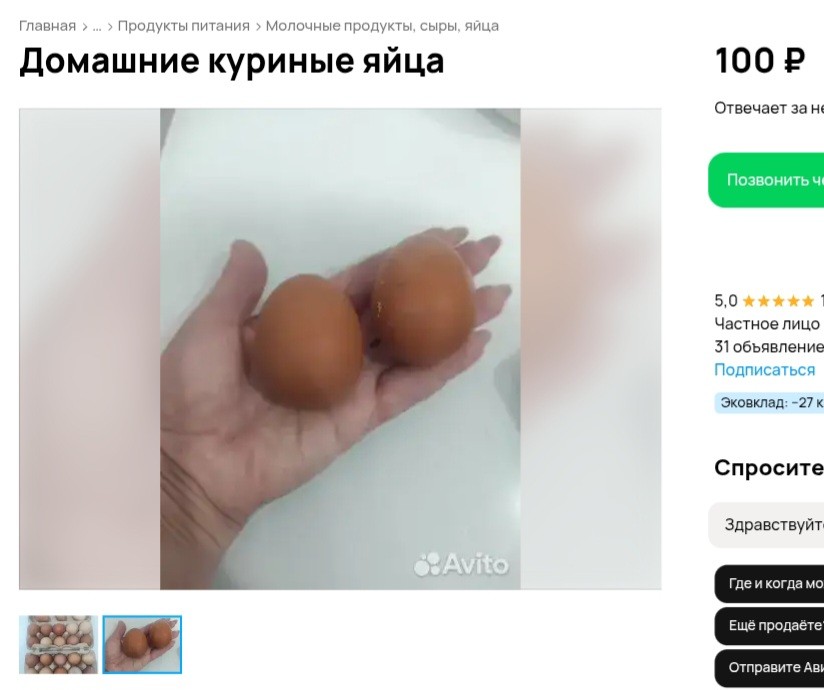Subscribe via the Подписаться link

coord(765,370)
